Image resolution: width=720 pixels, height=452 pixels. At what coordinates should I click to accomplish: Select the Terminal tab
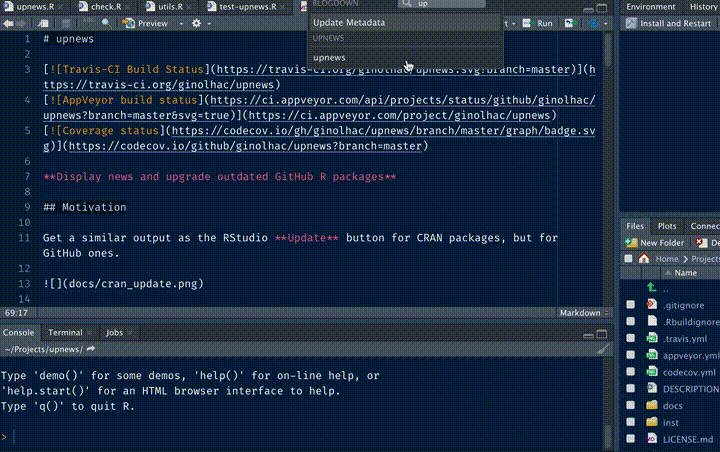click(65, 332)
